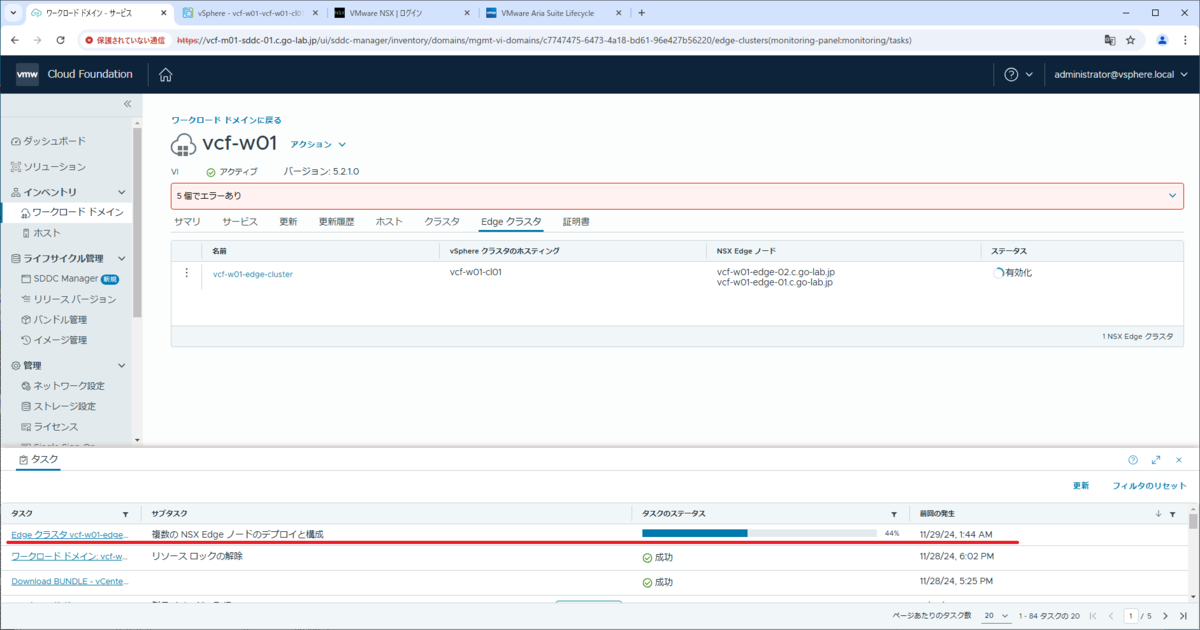The height and width of the screenshot is (630, 1200).
Task: Click the not-secure connection warning badge
Action: point(125,40)
